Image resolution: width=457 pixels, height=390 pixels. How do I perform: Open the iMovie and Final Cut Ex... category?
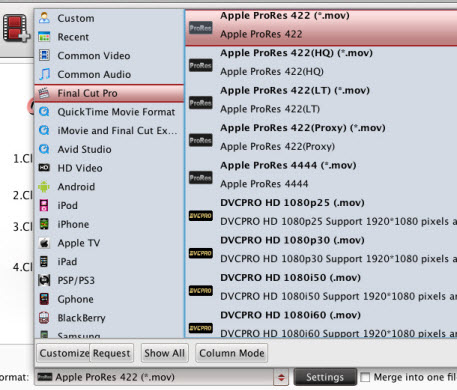[109, 130]
